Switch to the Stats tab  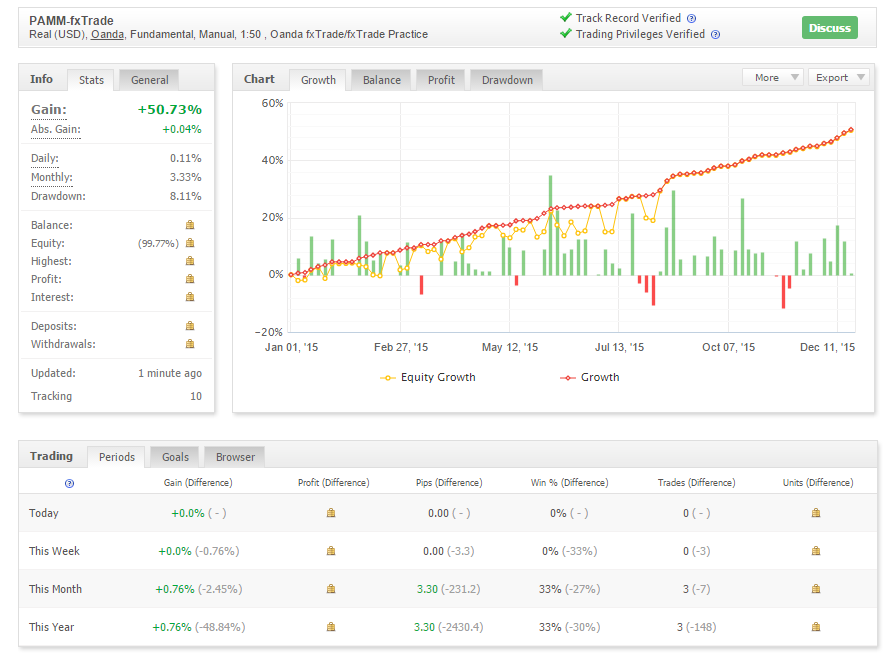click(91, 80)
